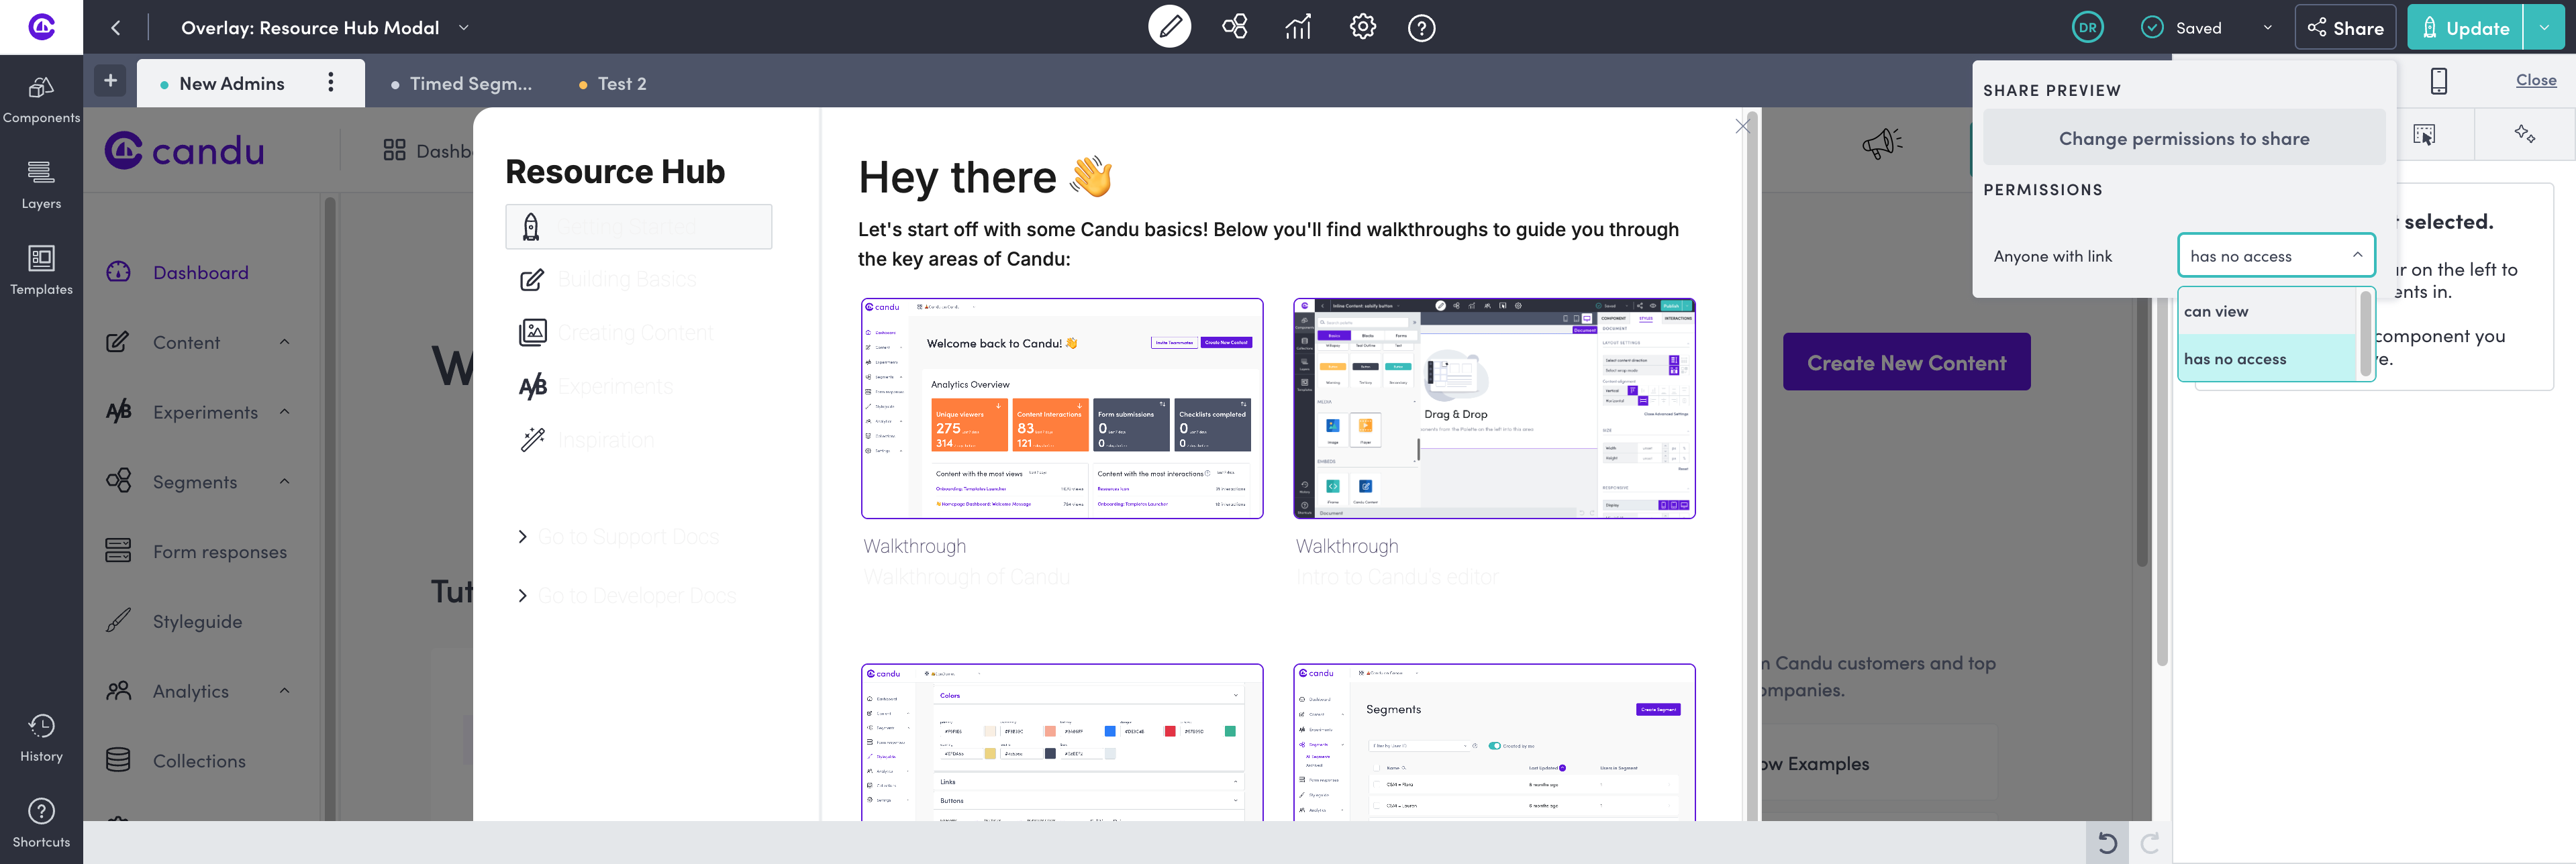Open the New Admins tab options menu
The height and width of the screenshot is (864, 2576).
(x=331, y=83)
